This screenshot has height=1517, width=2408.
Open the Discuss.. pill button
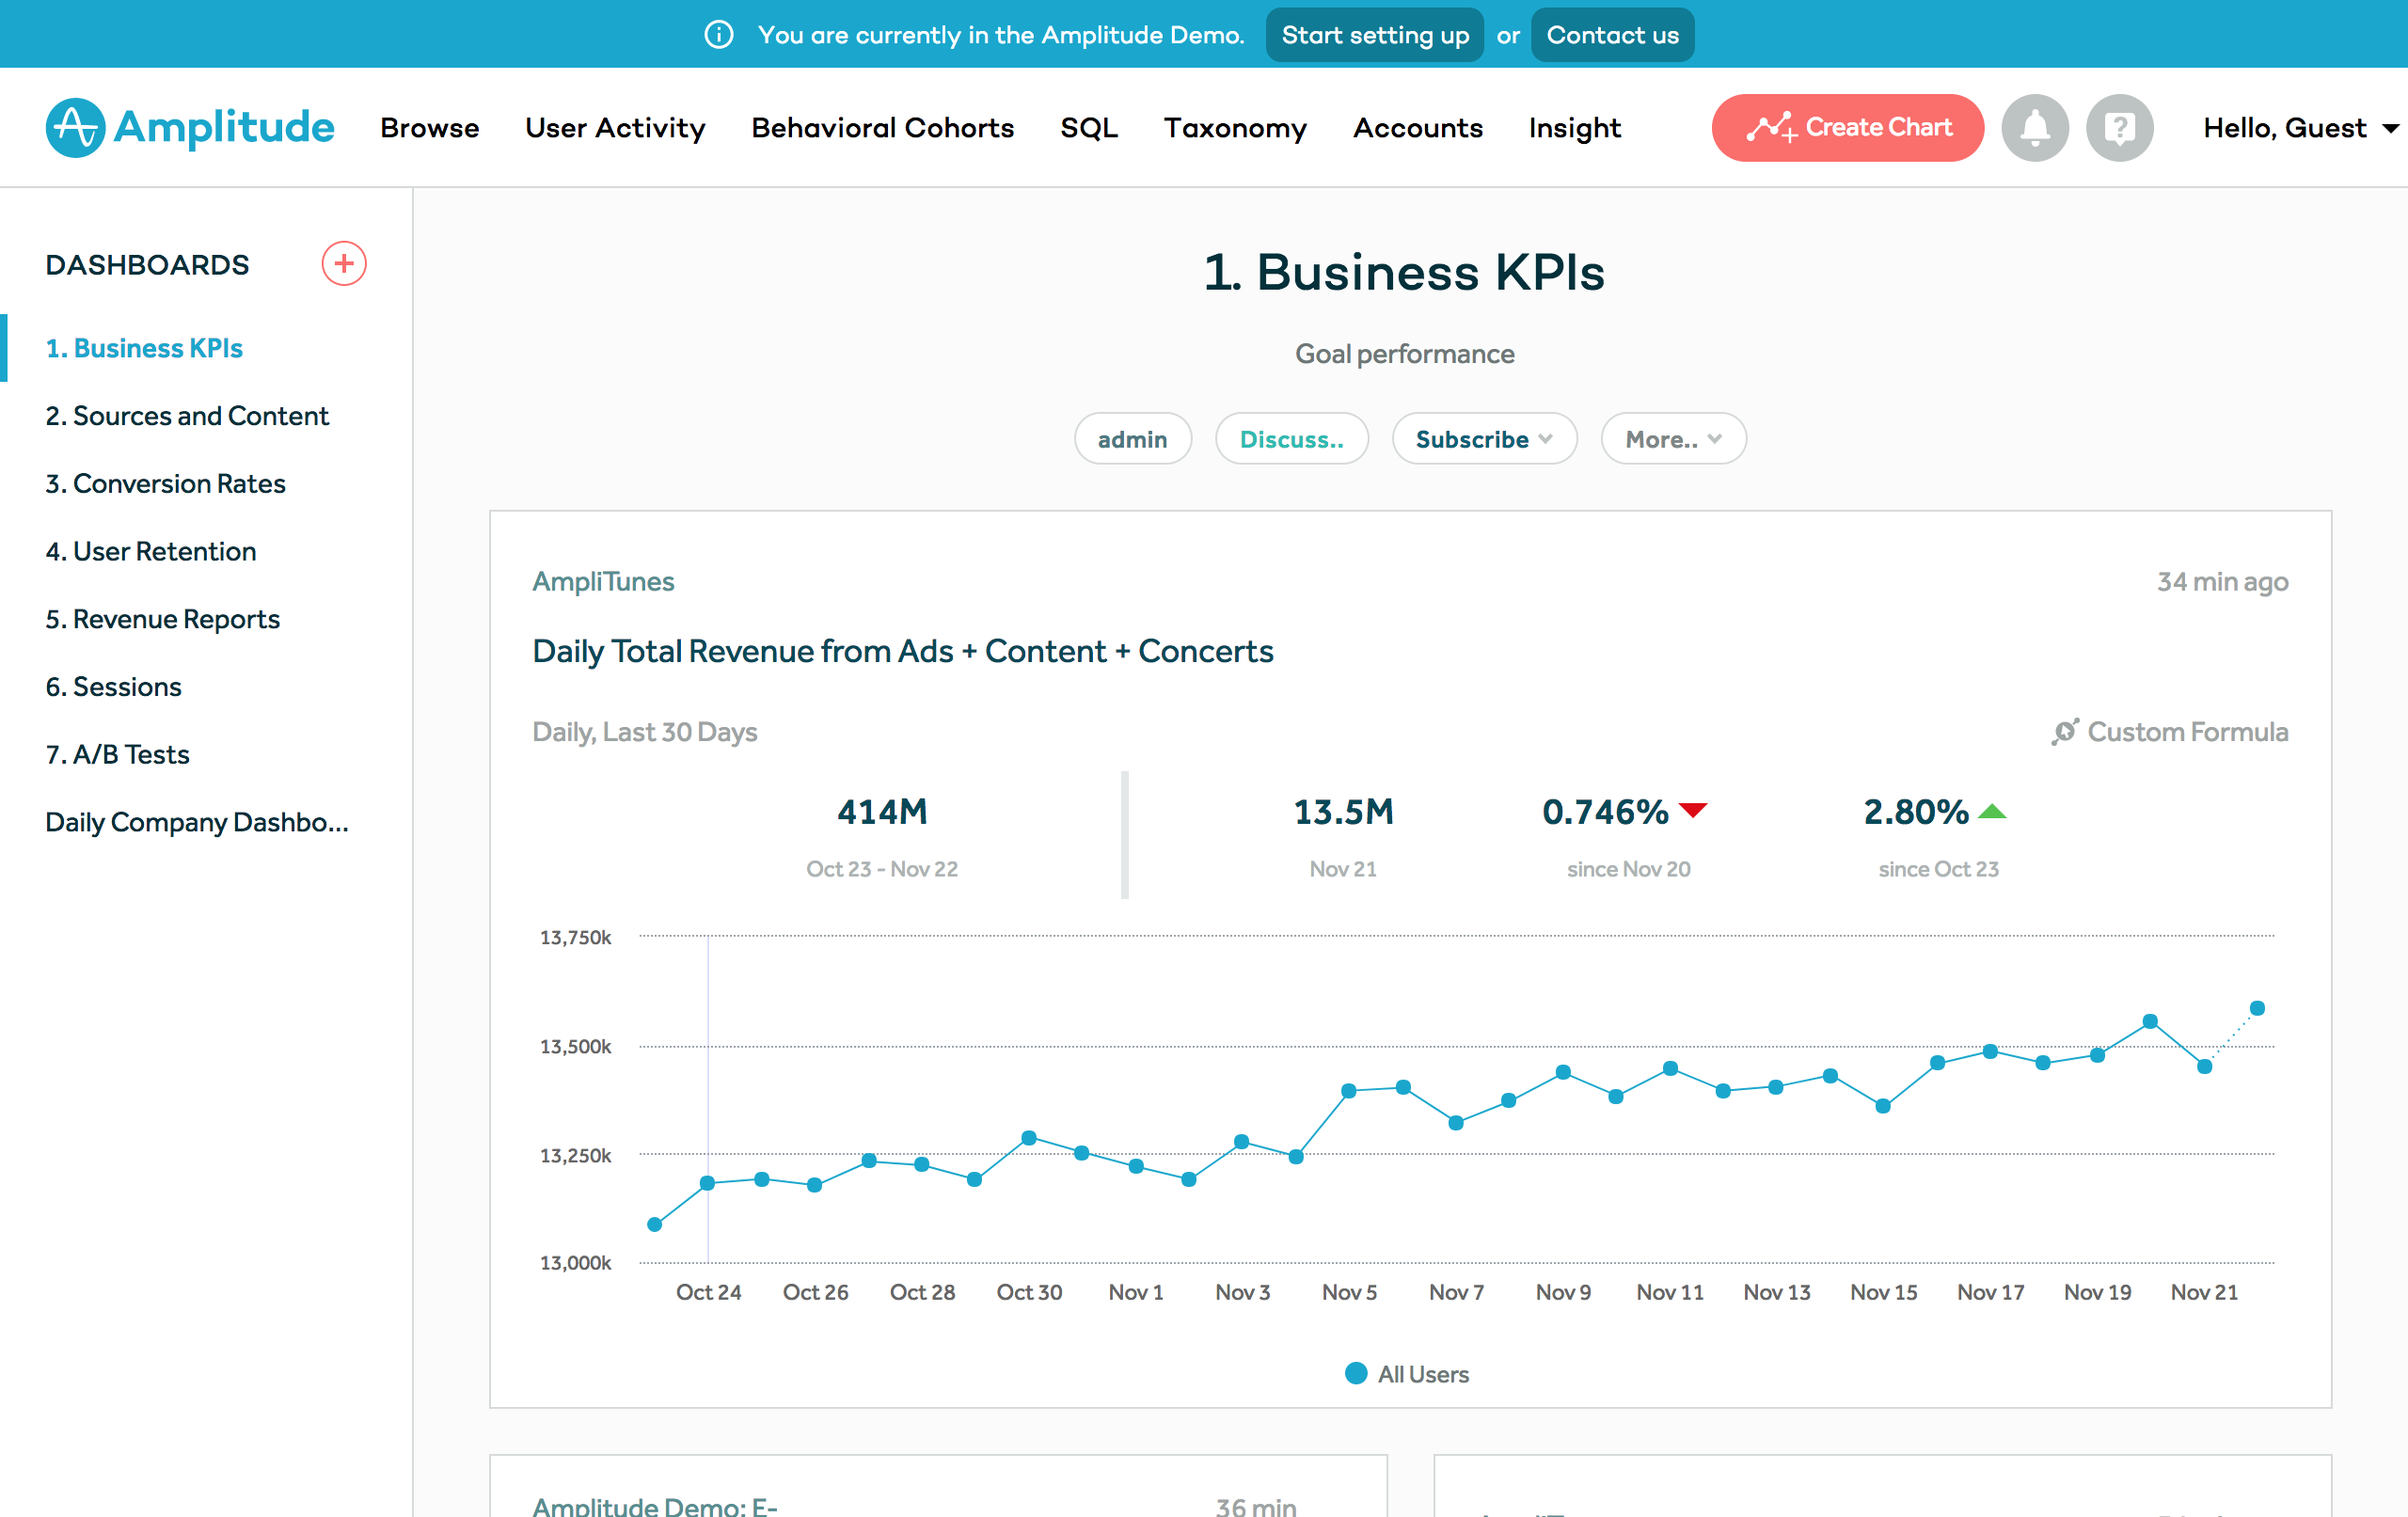click(x=1291, y=439)
